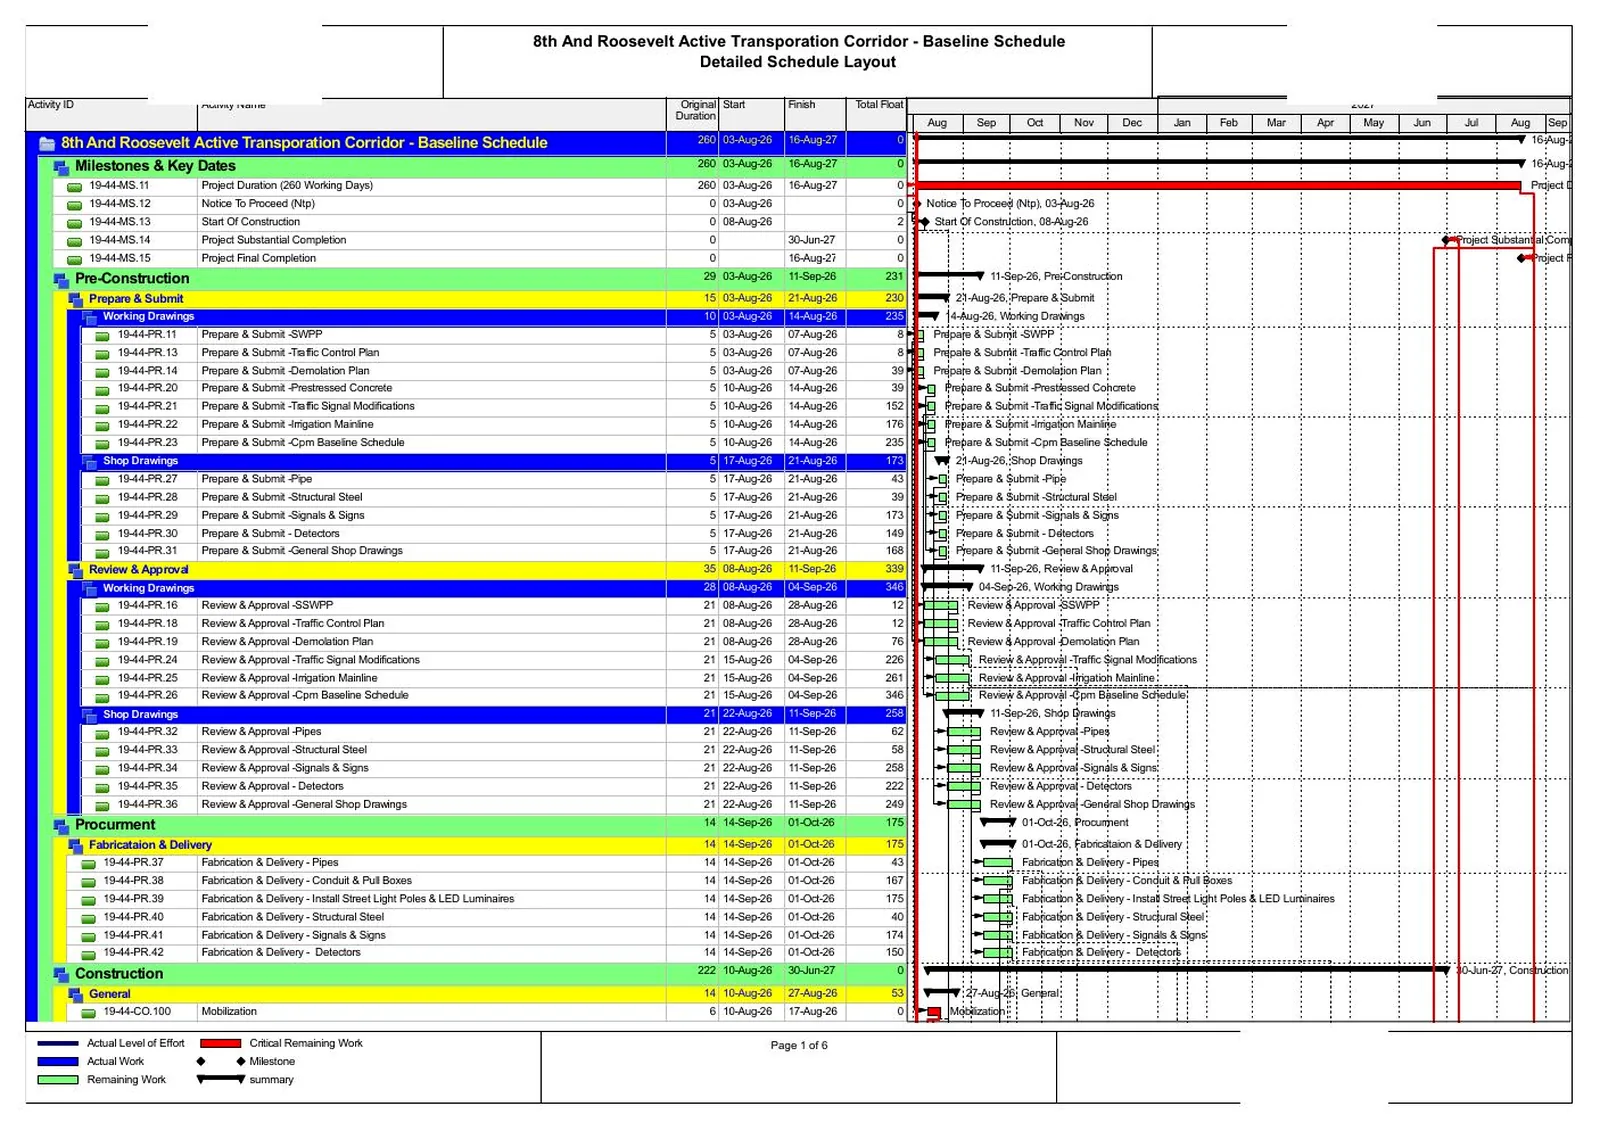Click the summary legend entry
The width and height of the screenshot is (1600, 1131).
click(246, 1080)
